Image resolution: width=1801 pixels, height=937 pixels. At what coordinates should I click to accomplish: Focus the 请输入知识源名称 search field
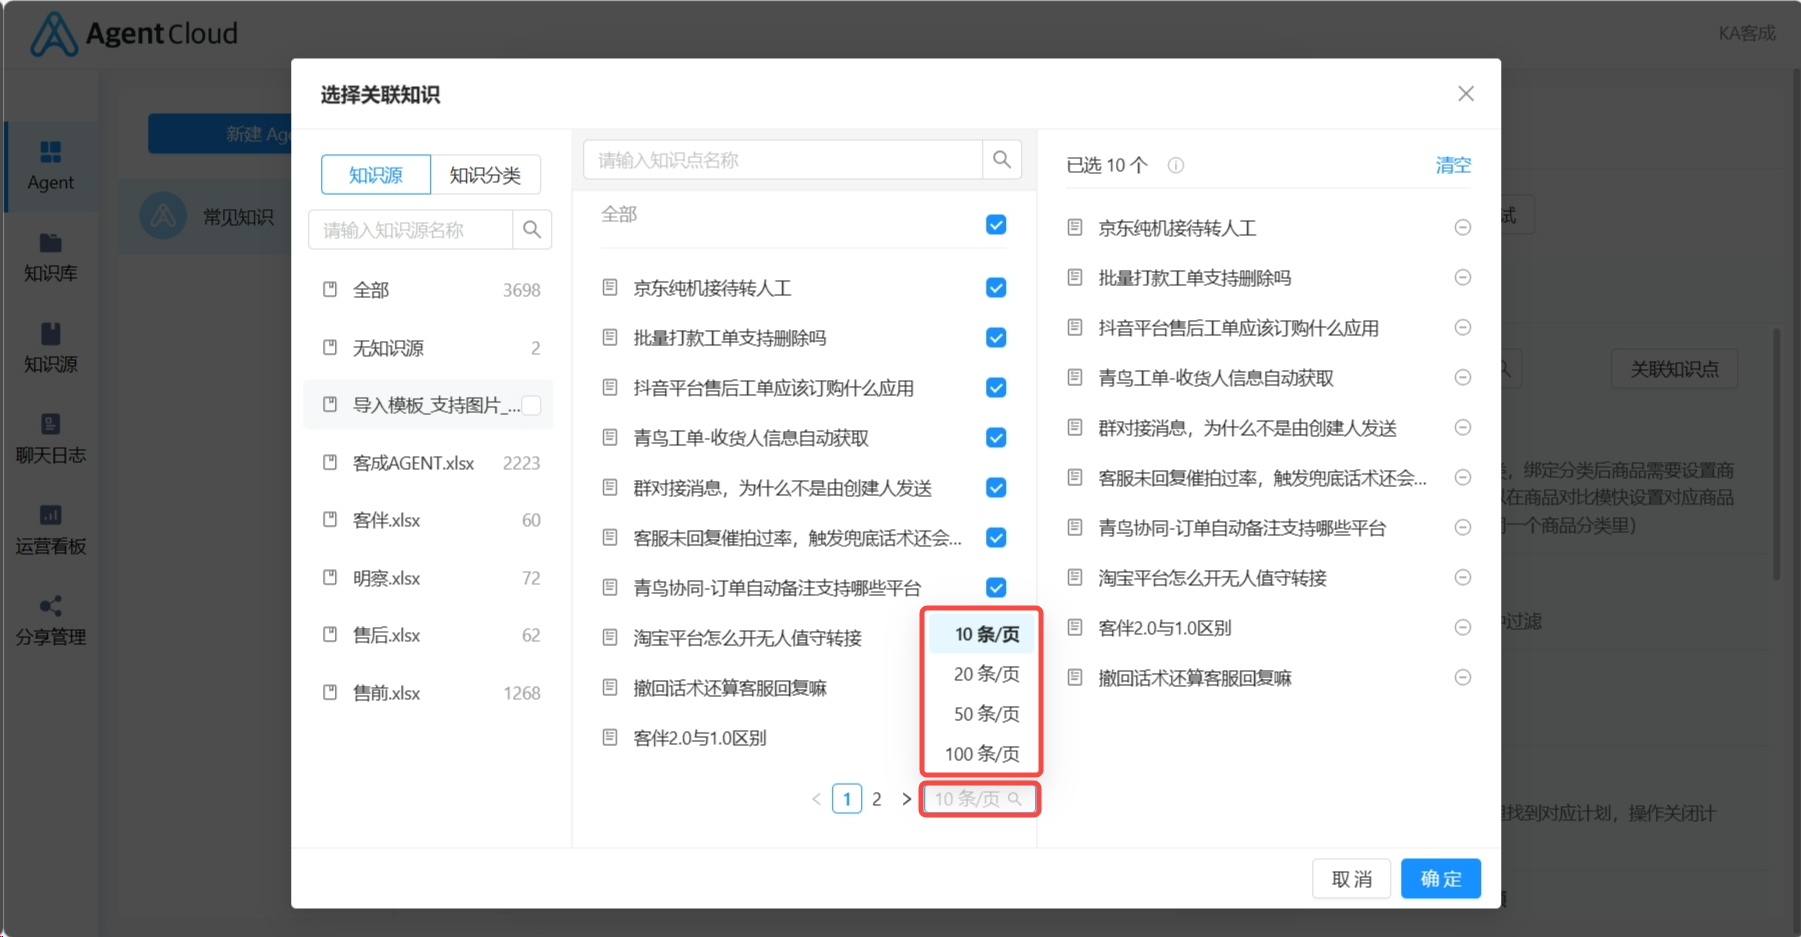click(x=411, y=230)
